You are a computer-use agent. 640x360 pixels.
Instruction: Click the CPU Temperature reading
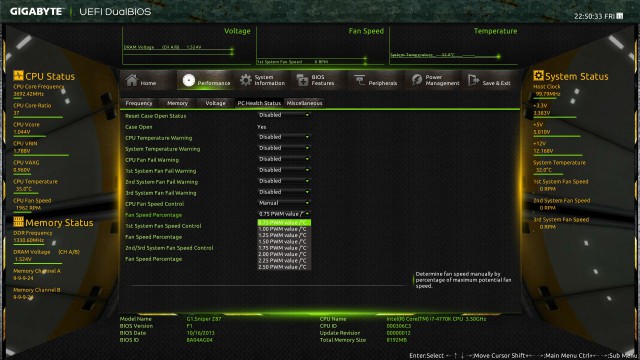click(x=24, y=189)
